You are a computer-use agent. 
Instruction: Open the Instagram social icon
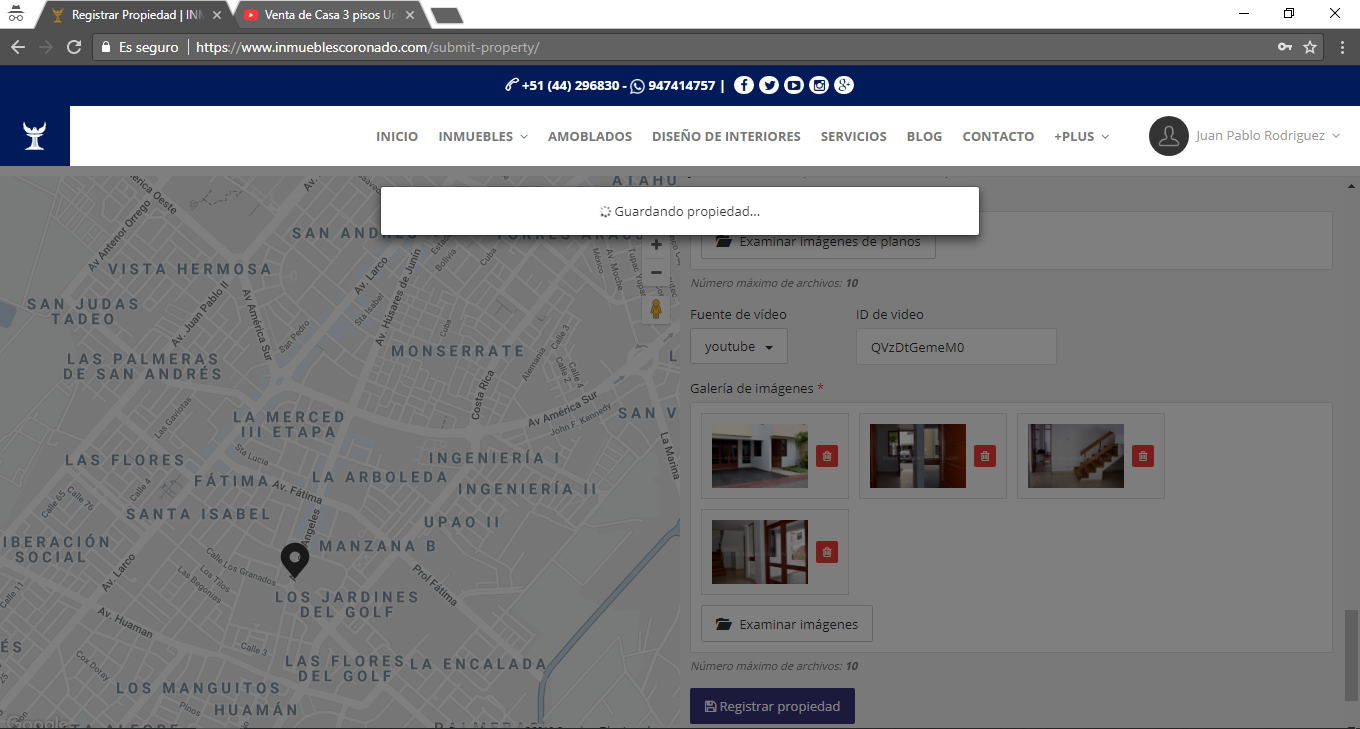click(x=819, y=86)
